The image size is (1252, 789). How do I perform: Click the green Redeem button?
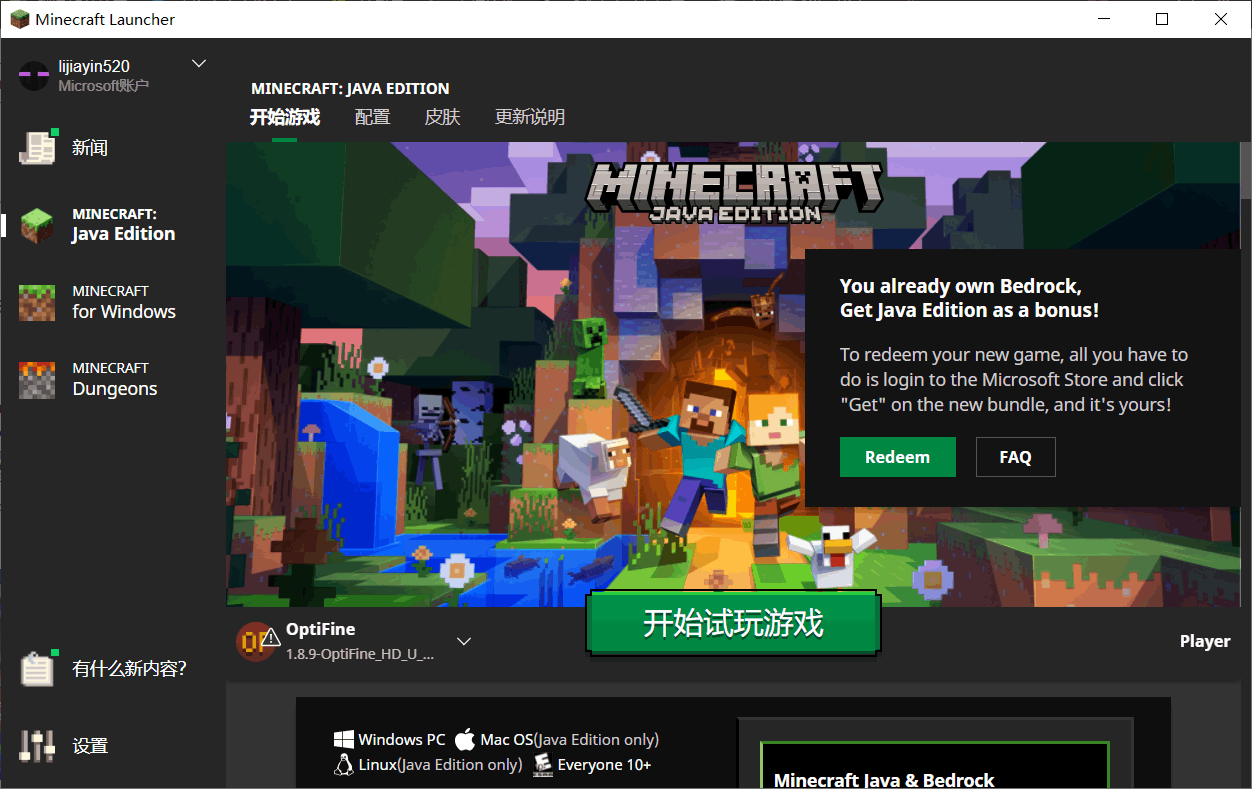pos(897,457)
